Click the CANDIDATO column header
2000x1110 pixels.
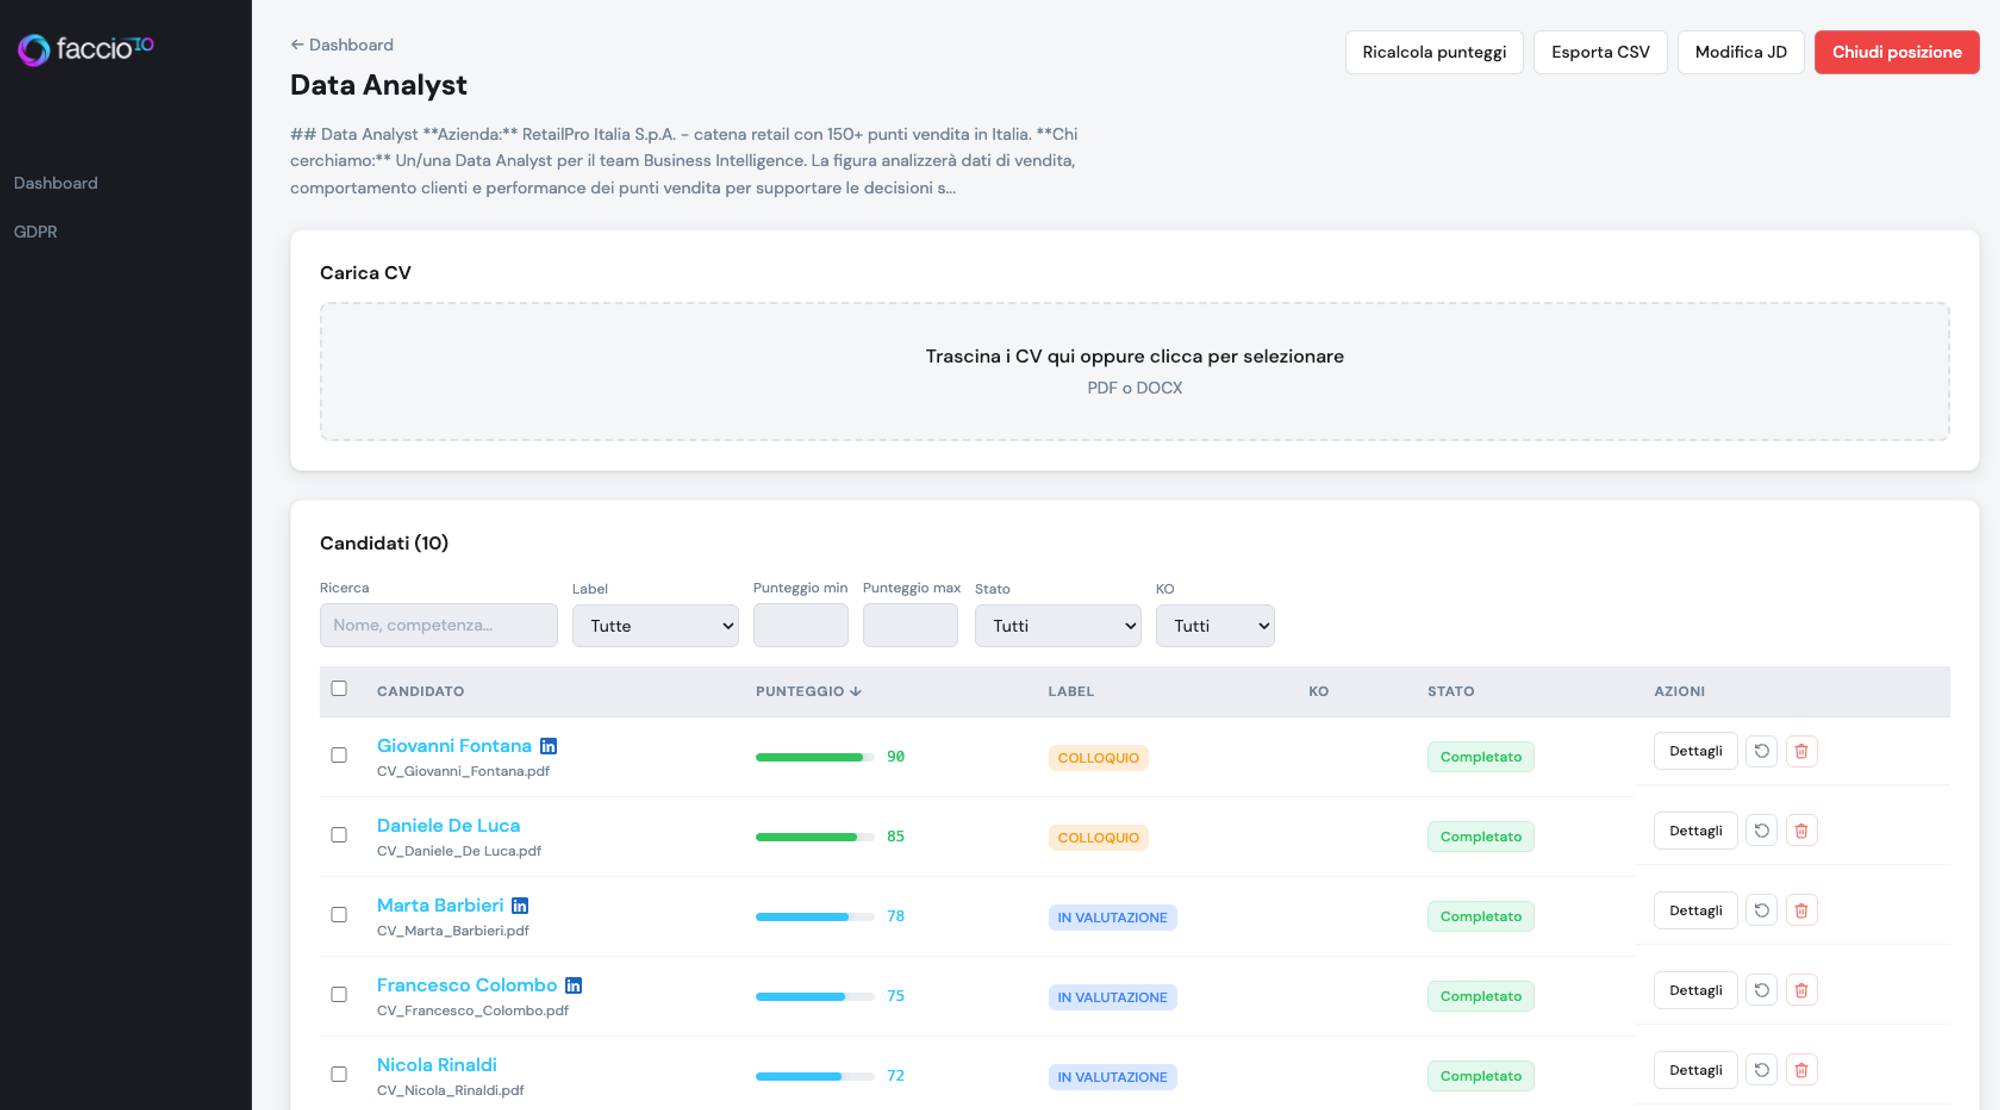pos(420,692)
